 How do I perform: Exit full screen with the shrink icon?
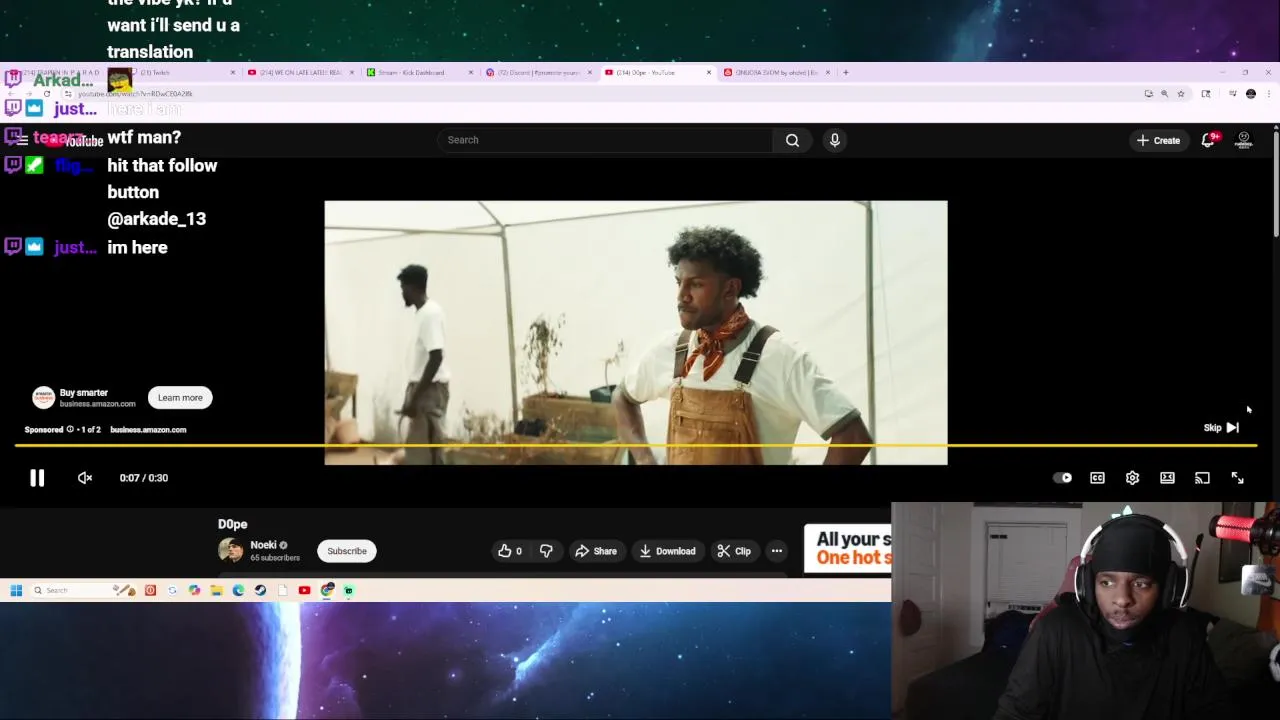1237,478
